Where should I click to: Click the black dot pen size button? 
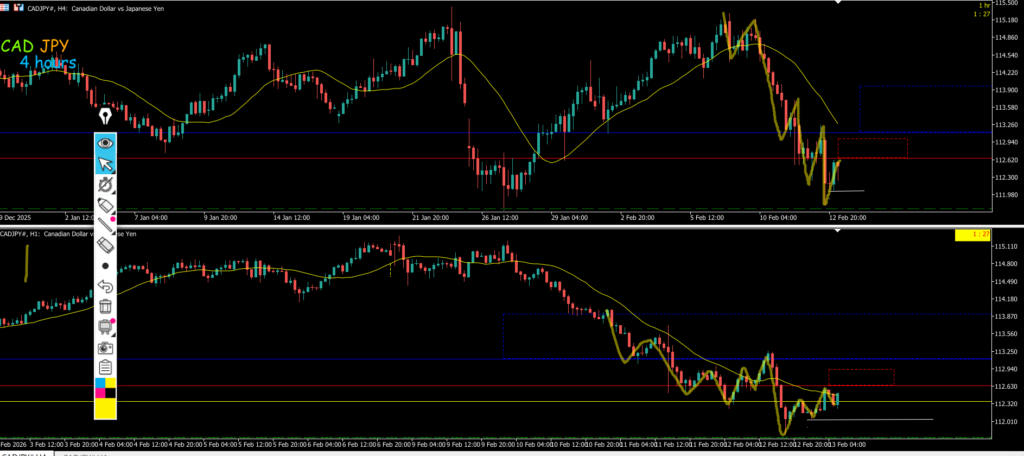pyautogui.click(x=105, y=266)
